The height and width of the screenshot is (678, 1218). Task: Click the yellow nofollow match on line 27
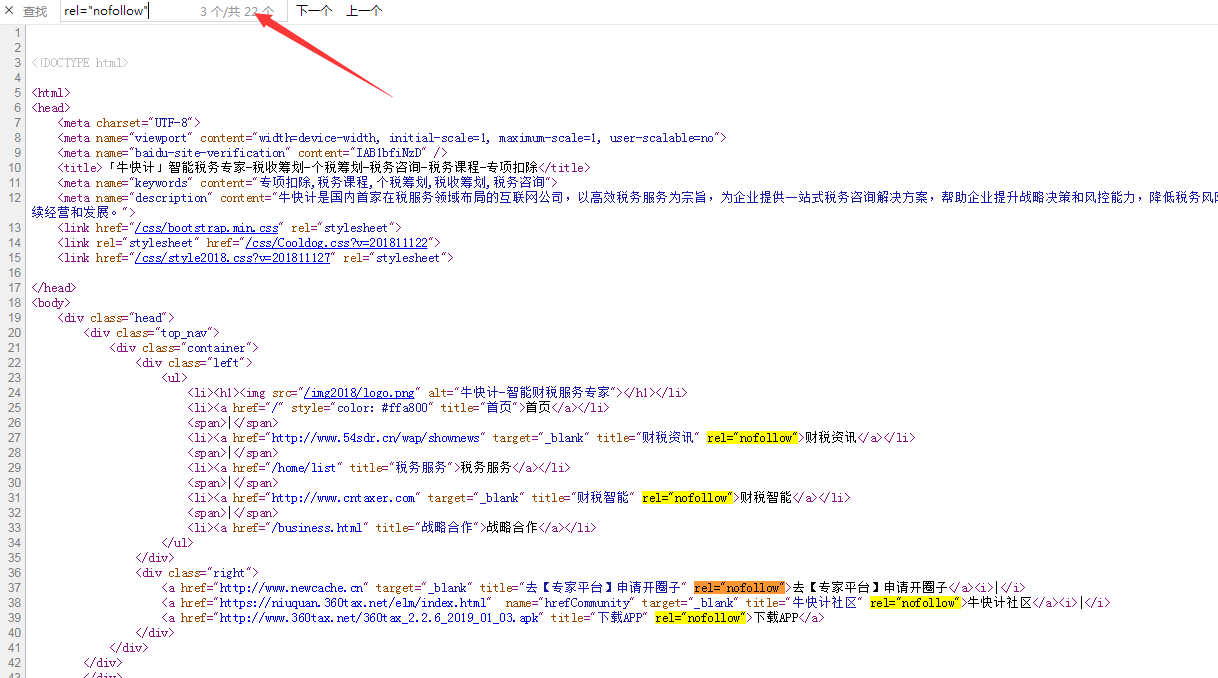click(x=753, y=438)
